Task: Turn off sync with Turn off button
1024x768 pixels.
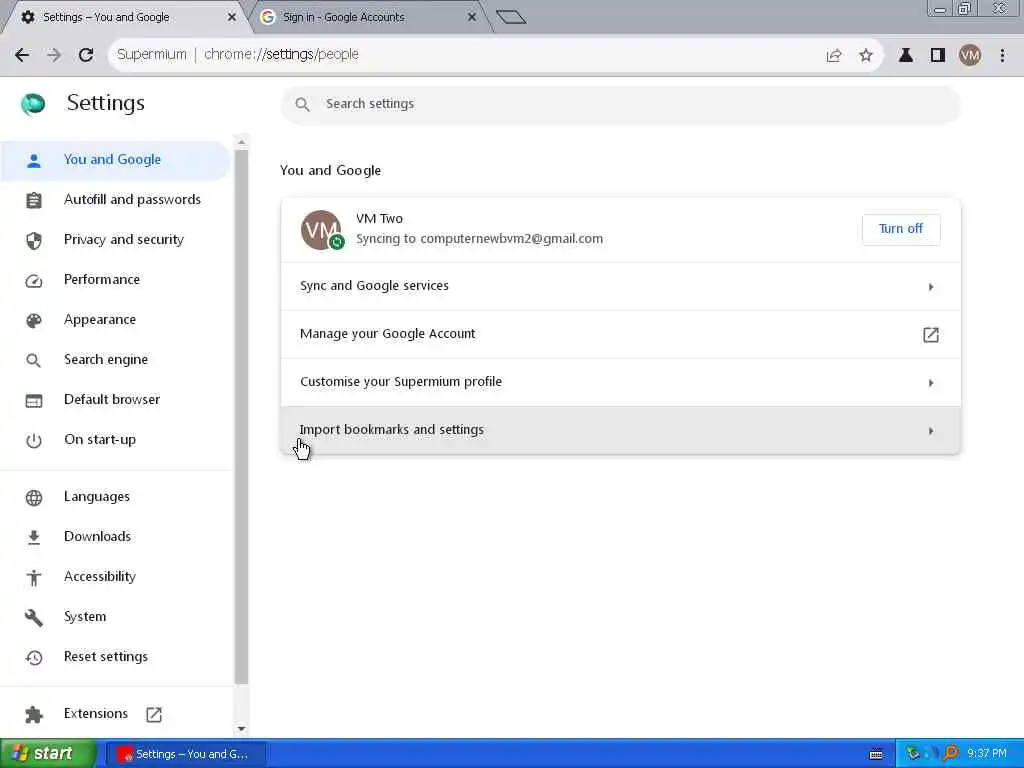Action: [x=901, y=229]
